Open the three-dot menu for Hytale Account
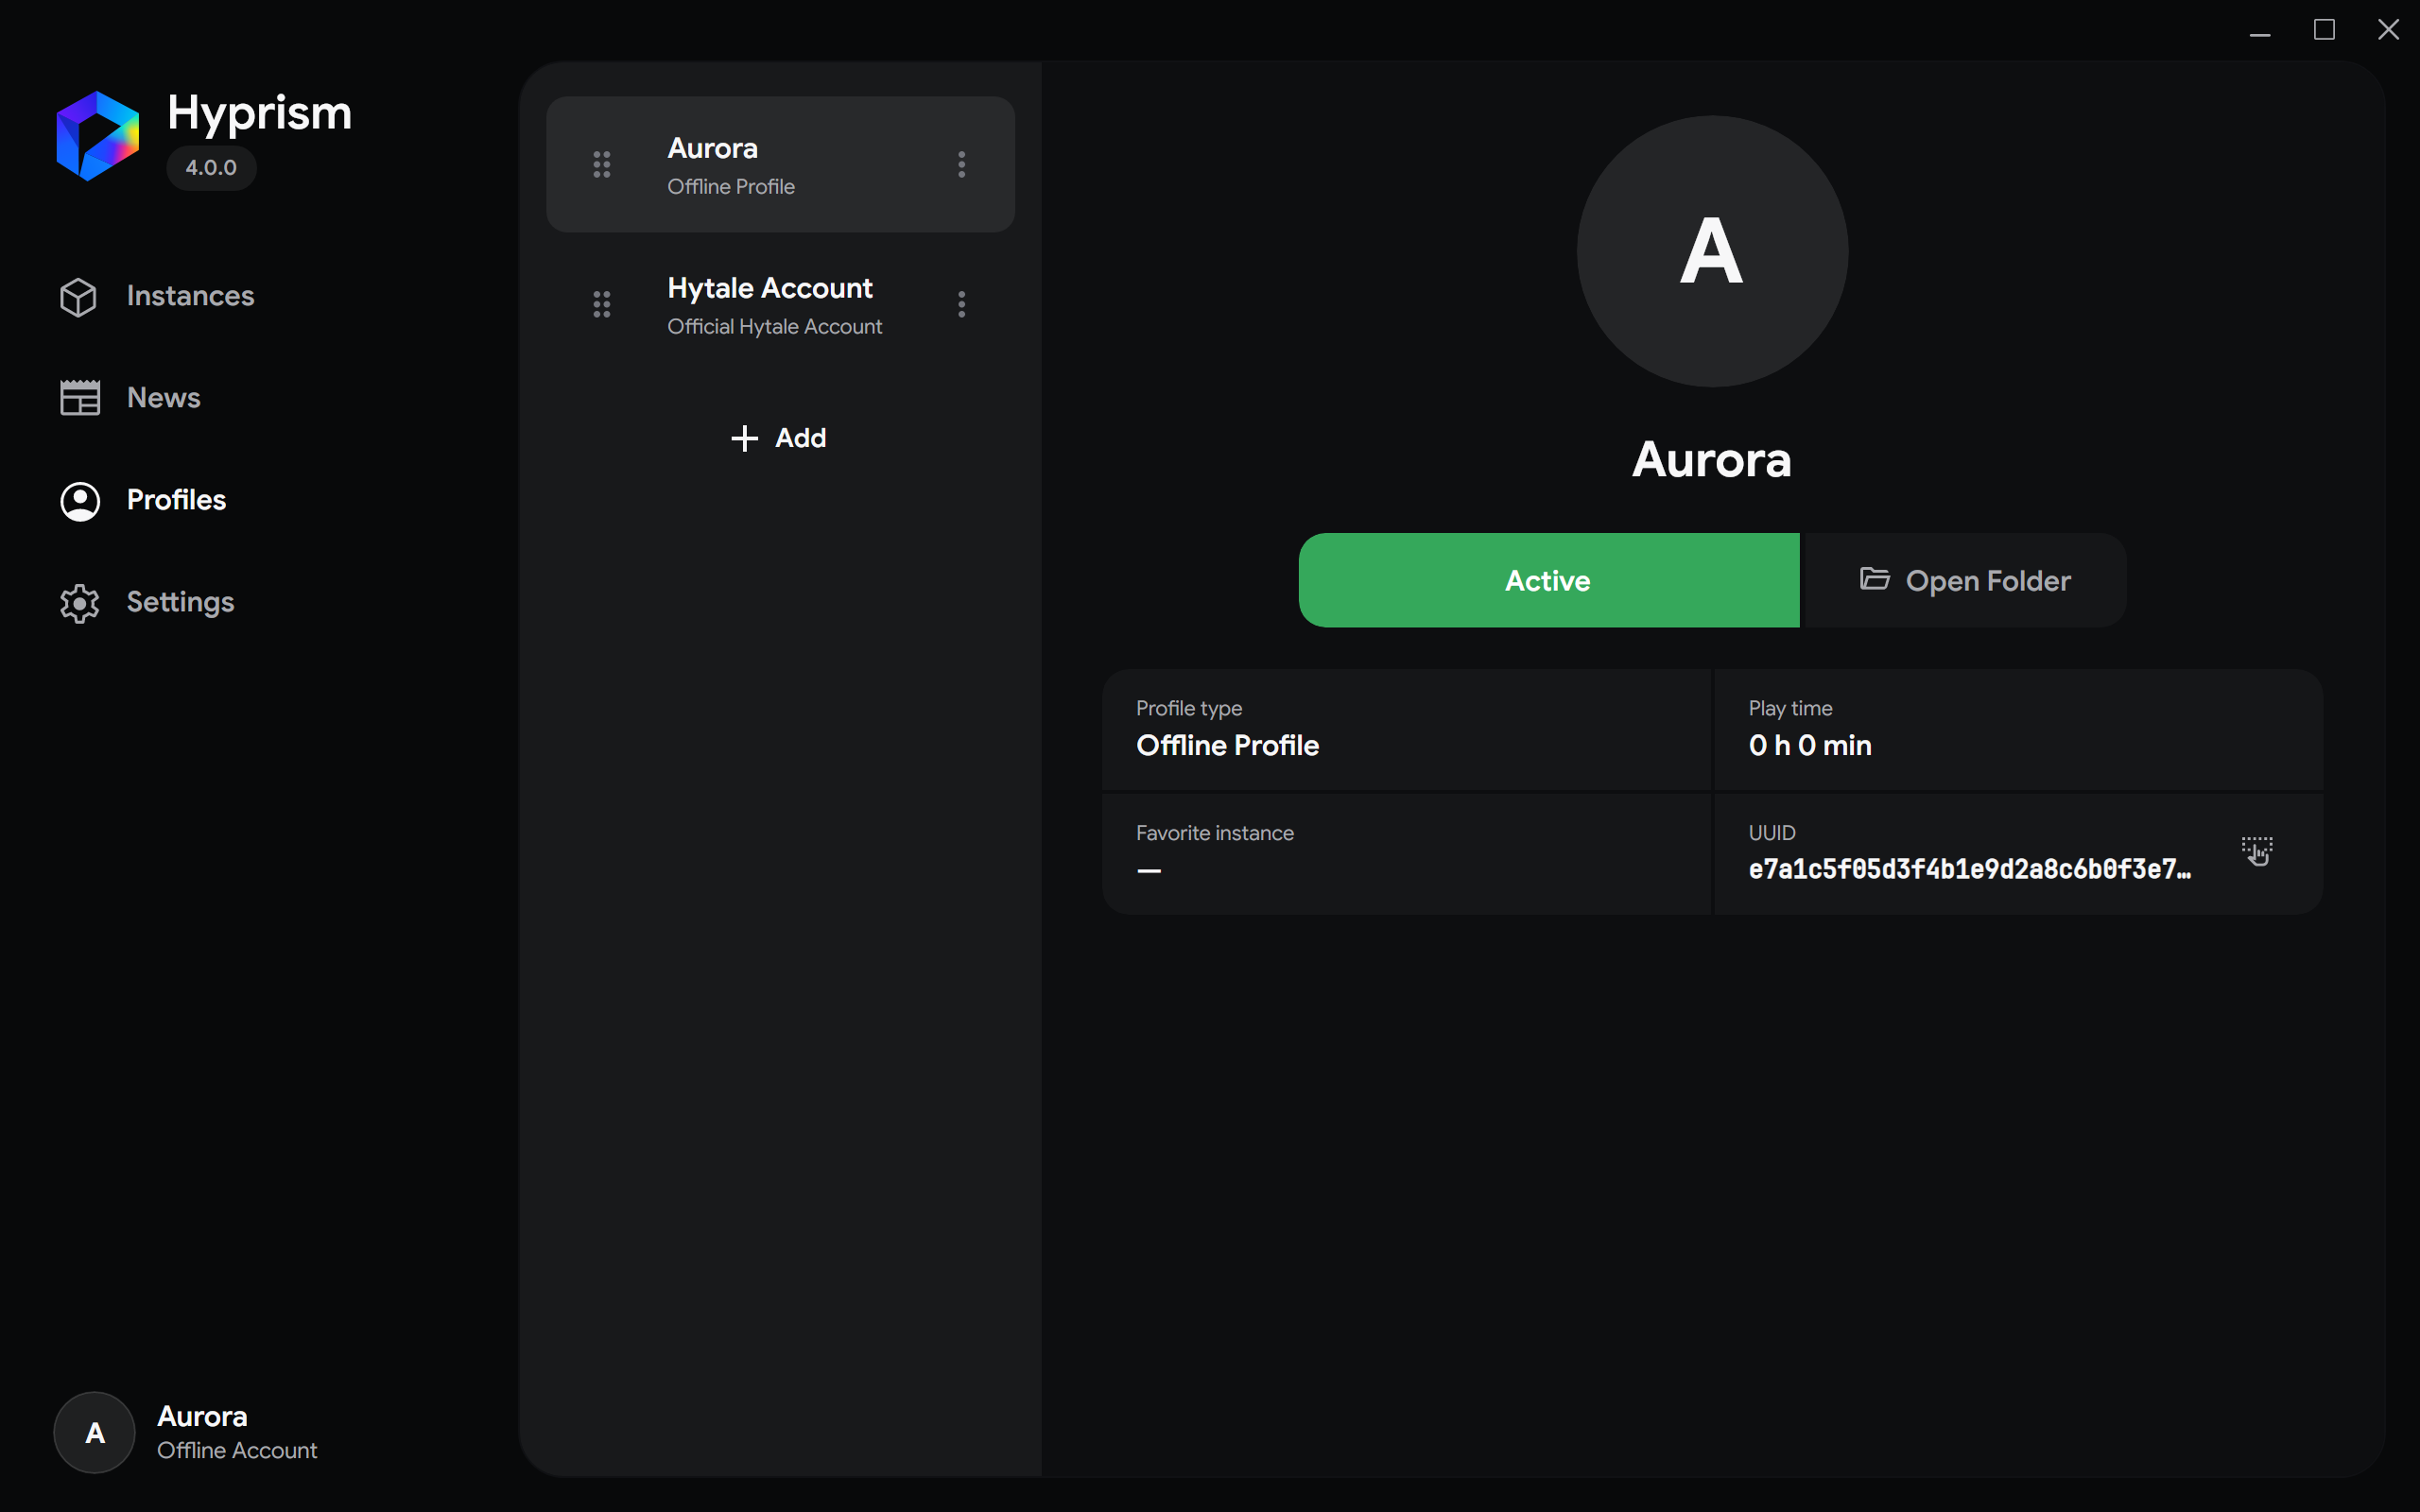The width and height of the screenshot is (2420, 1512). (961, 305)
